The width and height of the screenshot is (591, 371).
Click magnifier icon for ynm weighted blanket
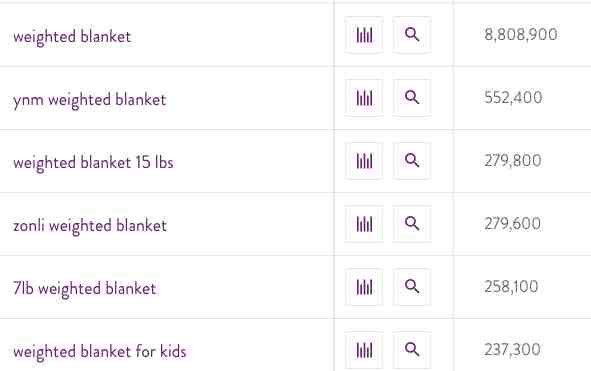(x=412, y=98)
